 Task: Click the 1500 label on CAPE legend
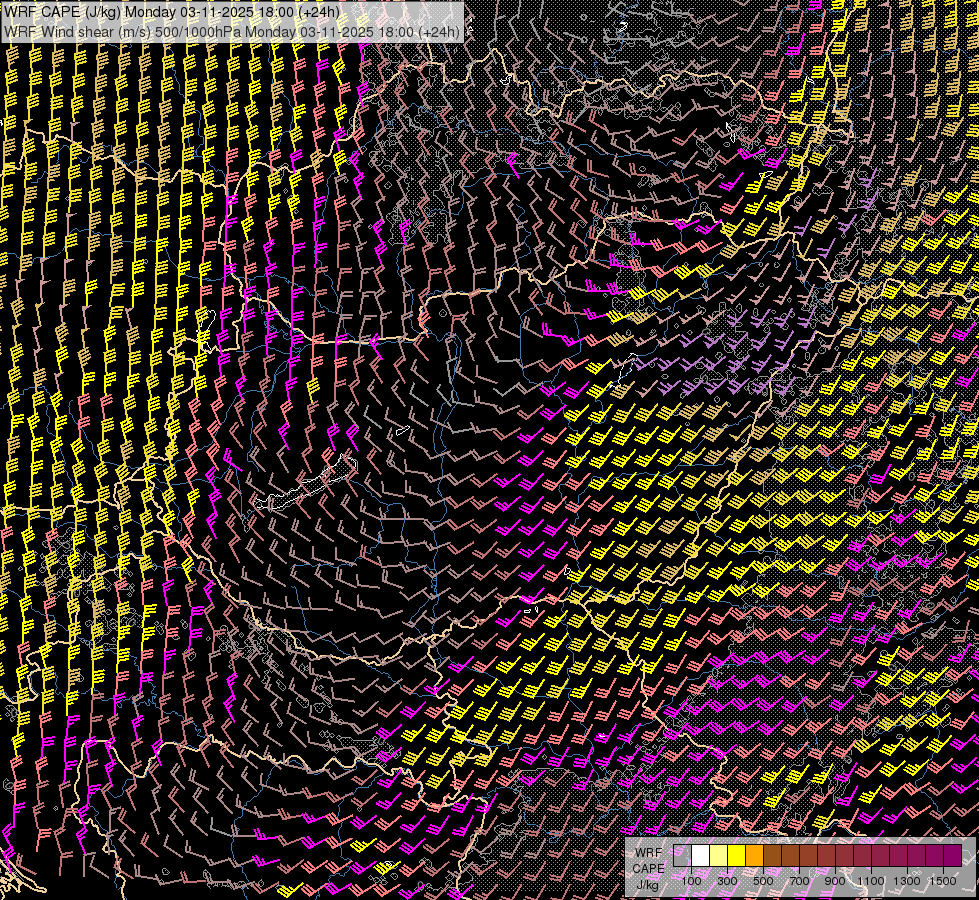(x=943, y=881)
